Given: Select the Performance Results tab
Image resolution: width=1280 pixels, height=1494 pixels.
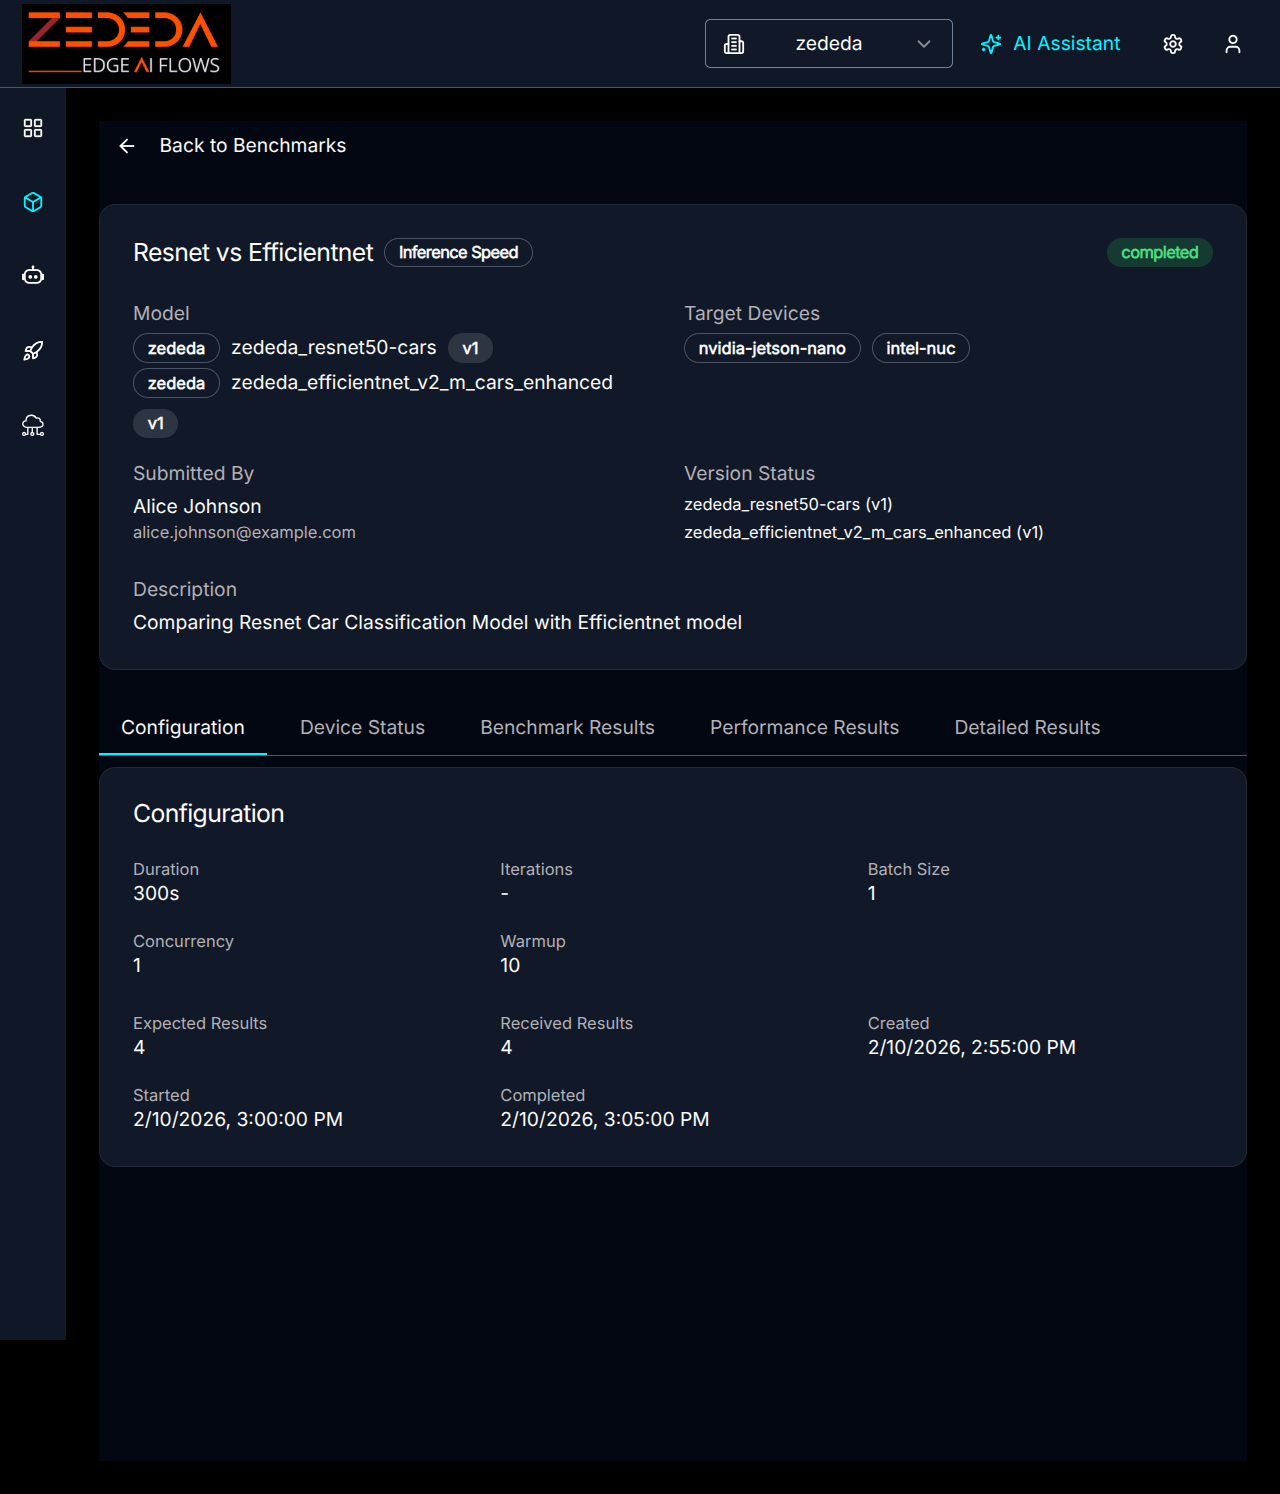Looking at the screenshot, I should (804, 728).
